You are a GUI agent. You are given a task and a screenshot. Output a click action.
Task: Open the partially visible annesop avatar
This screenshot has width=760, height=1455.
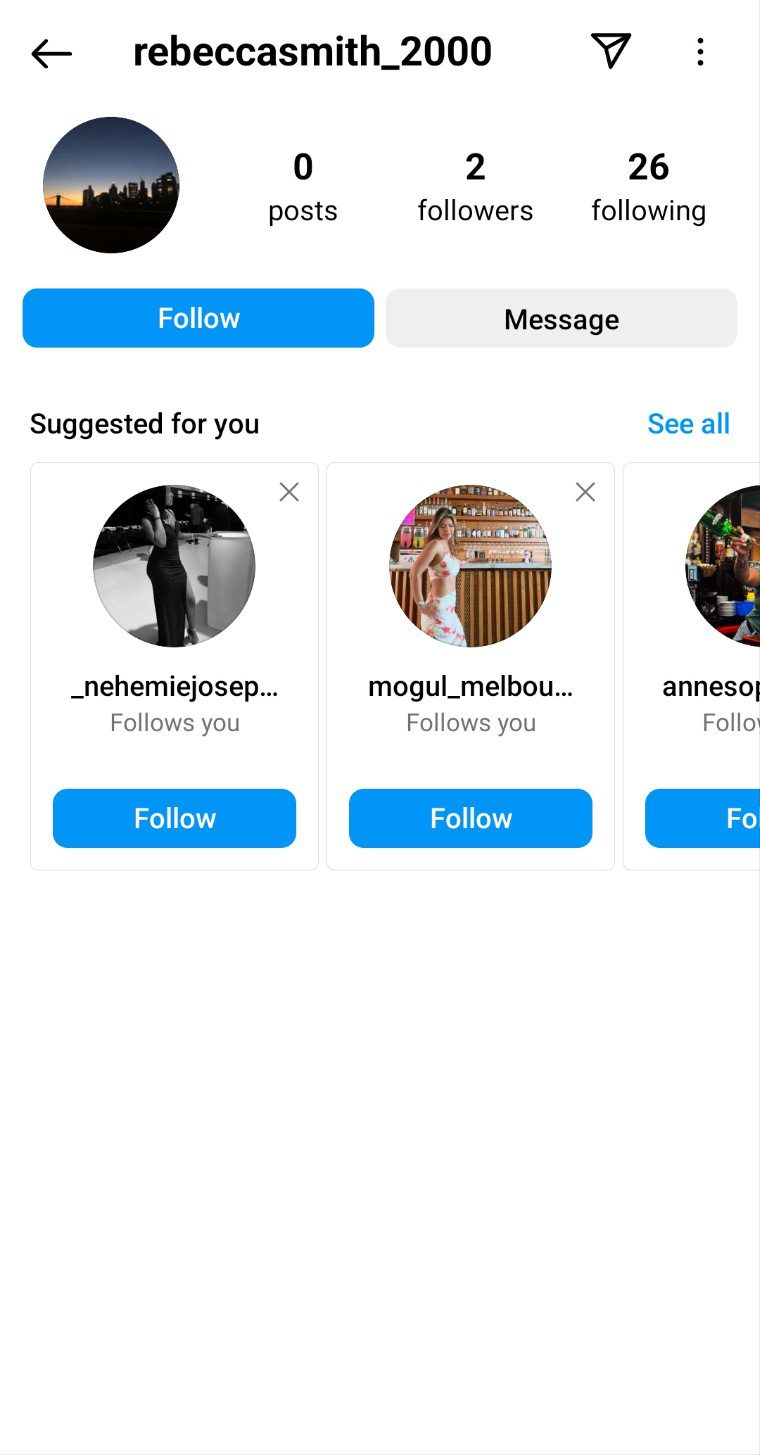(x=725, y=566)
